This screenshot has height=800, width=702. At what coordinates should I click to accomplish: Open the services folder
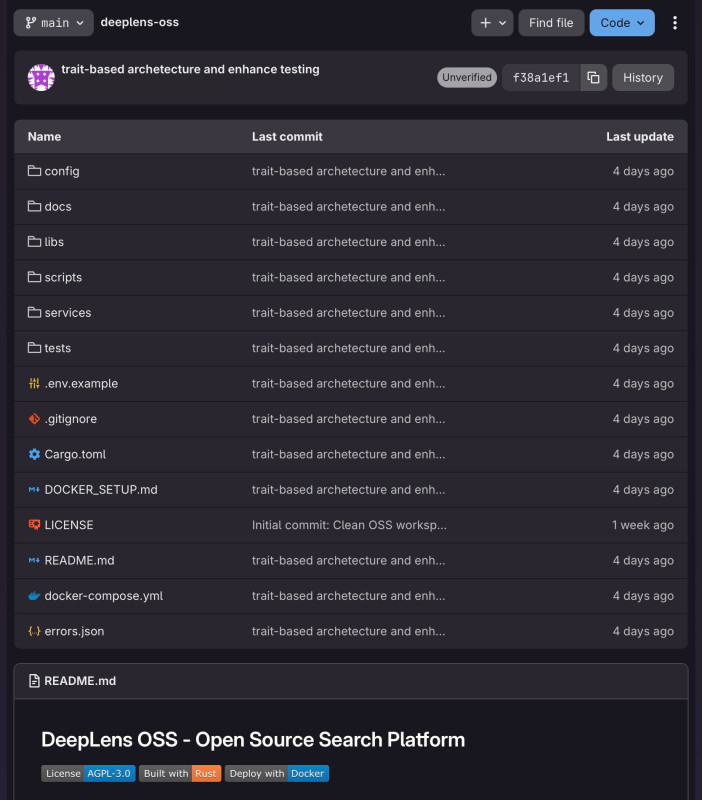pos(68,313)
